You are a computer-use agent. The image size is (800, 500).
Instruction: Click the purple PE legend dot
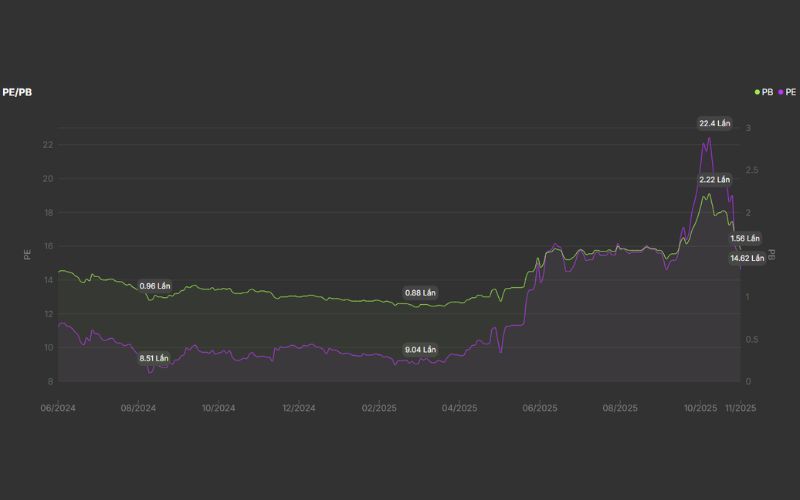[781, 92]
